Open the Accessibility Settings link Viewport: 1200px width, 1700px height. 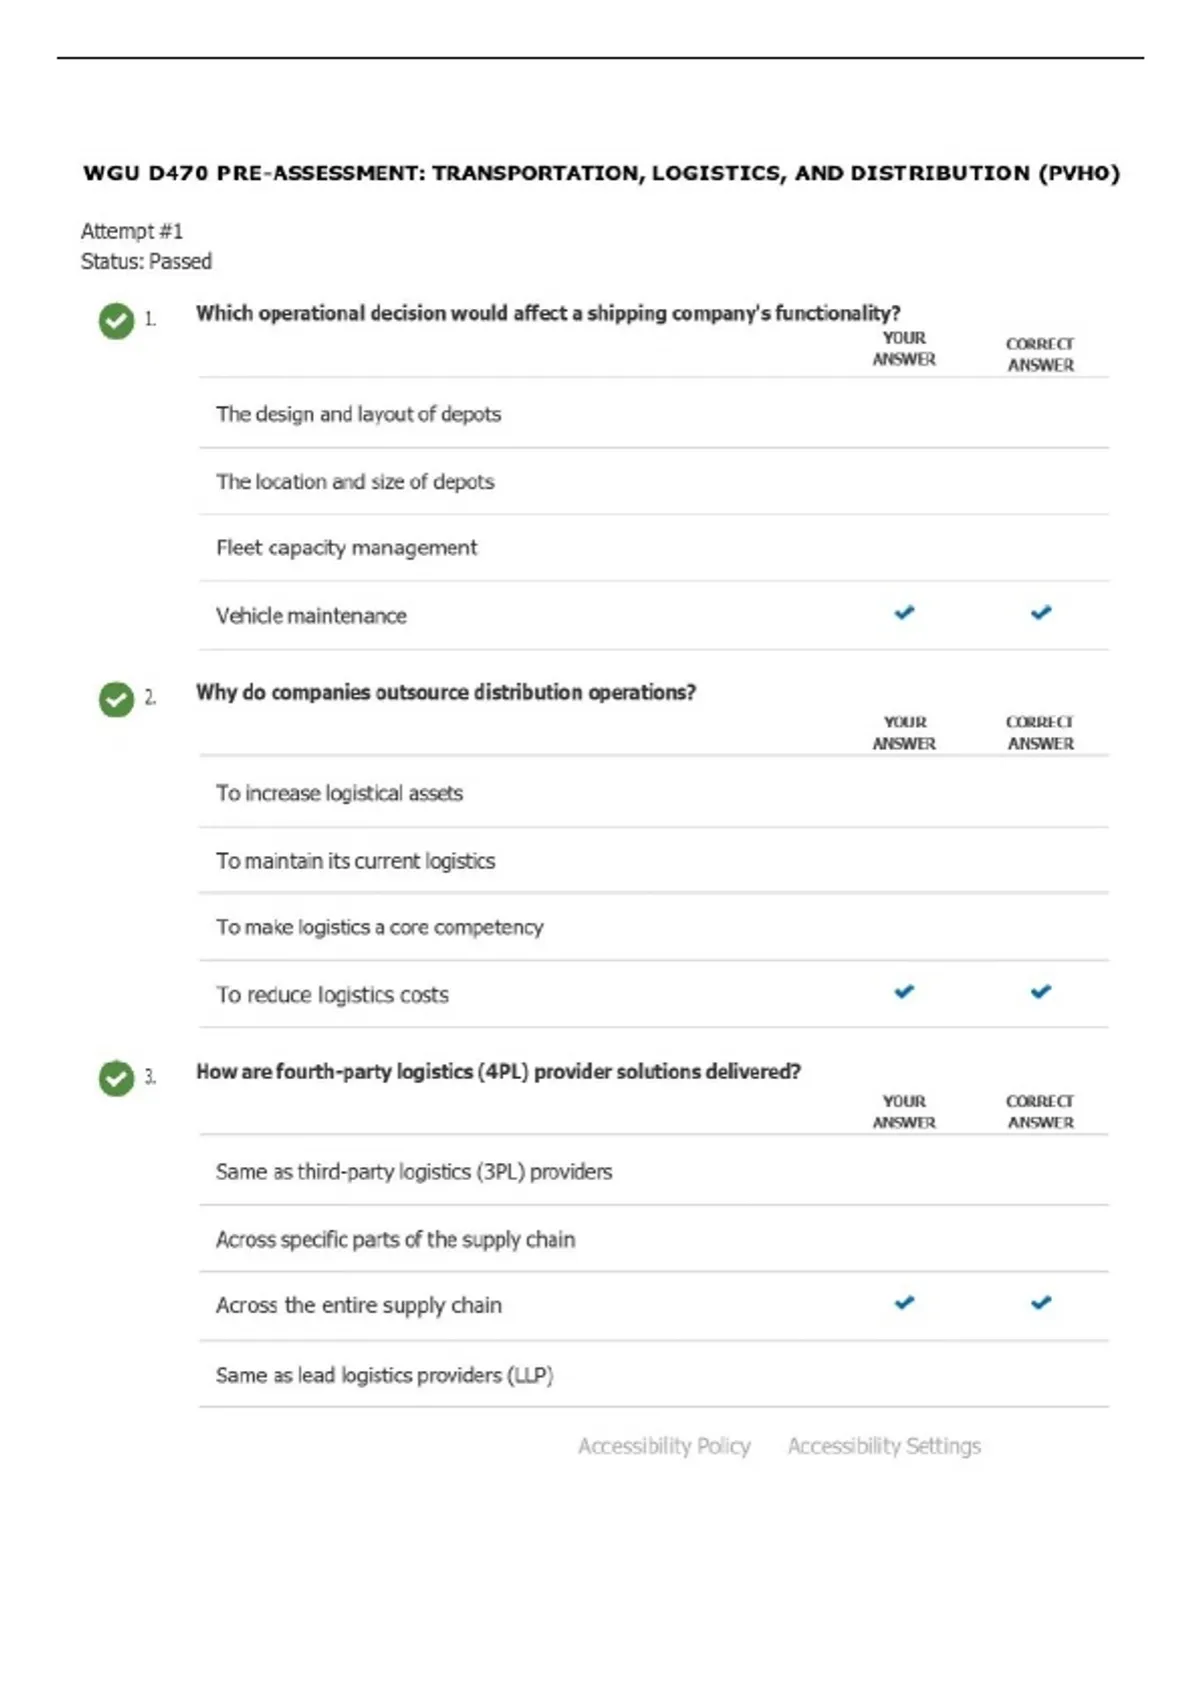click(884, 1446)
